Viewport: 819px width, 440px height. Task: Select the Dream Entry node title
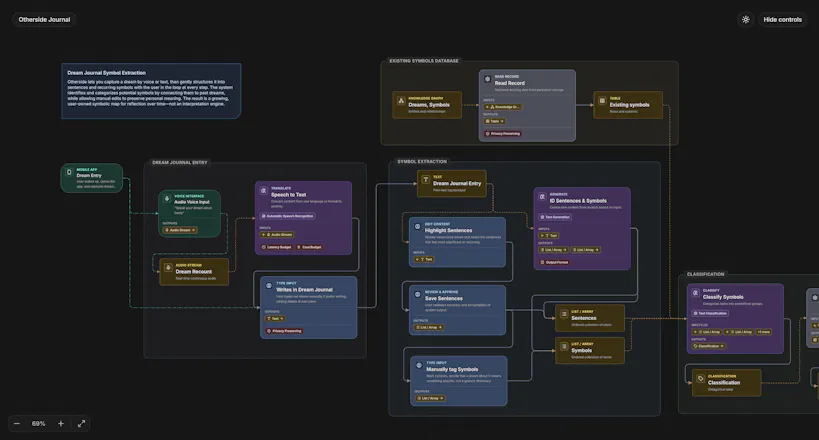(x=89, y=176)
